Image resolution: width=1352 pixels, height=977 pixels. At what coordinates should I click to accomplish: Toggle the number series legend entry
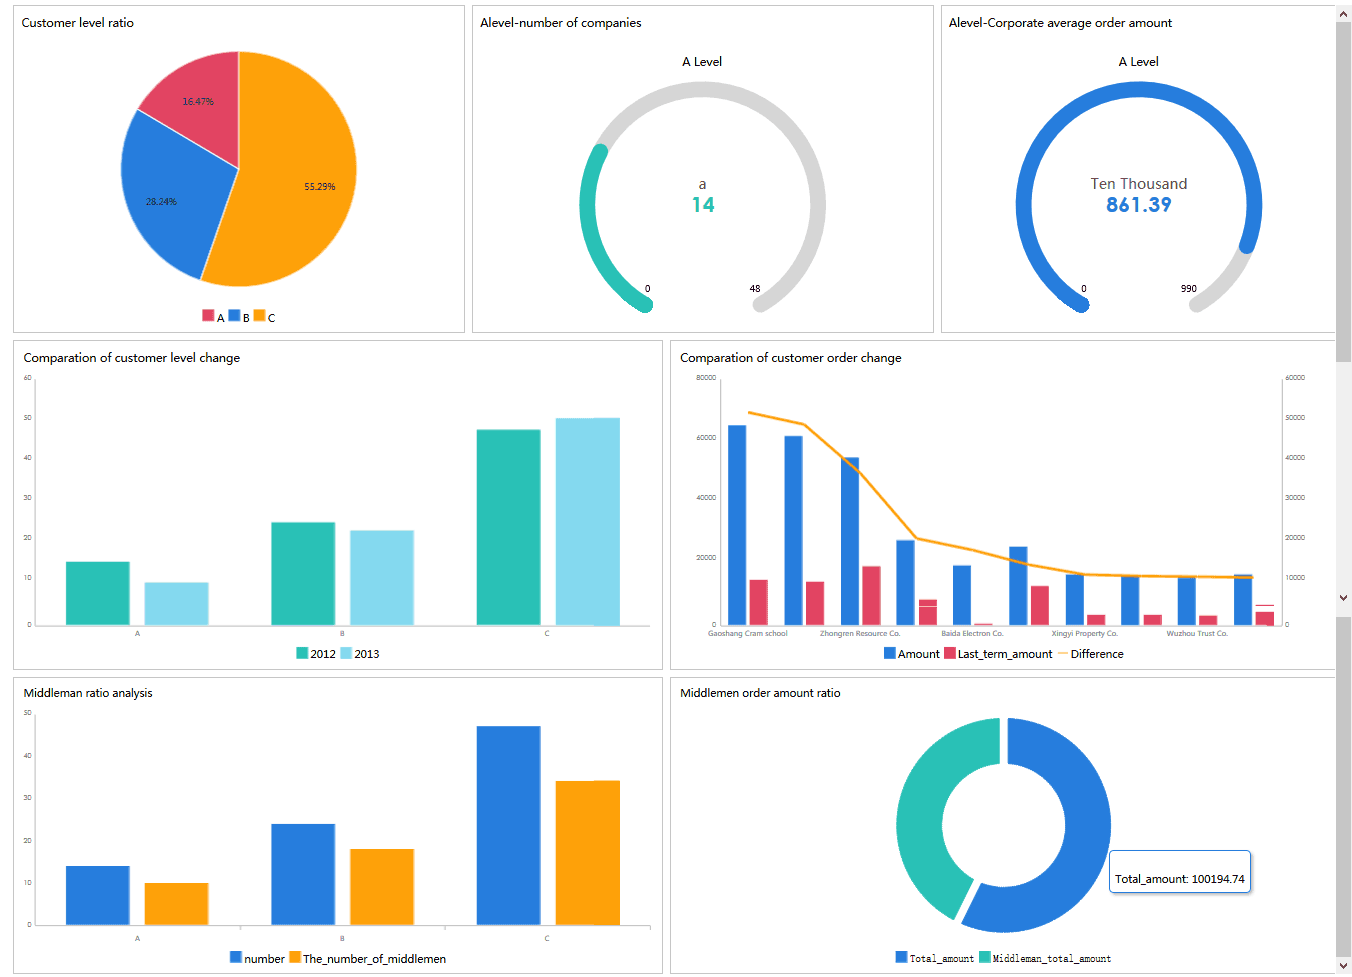point(258,959)
